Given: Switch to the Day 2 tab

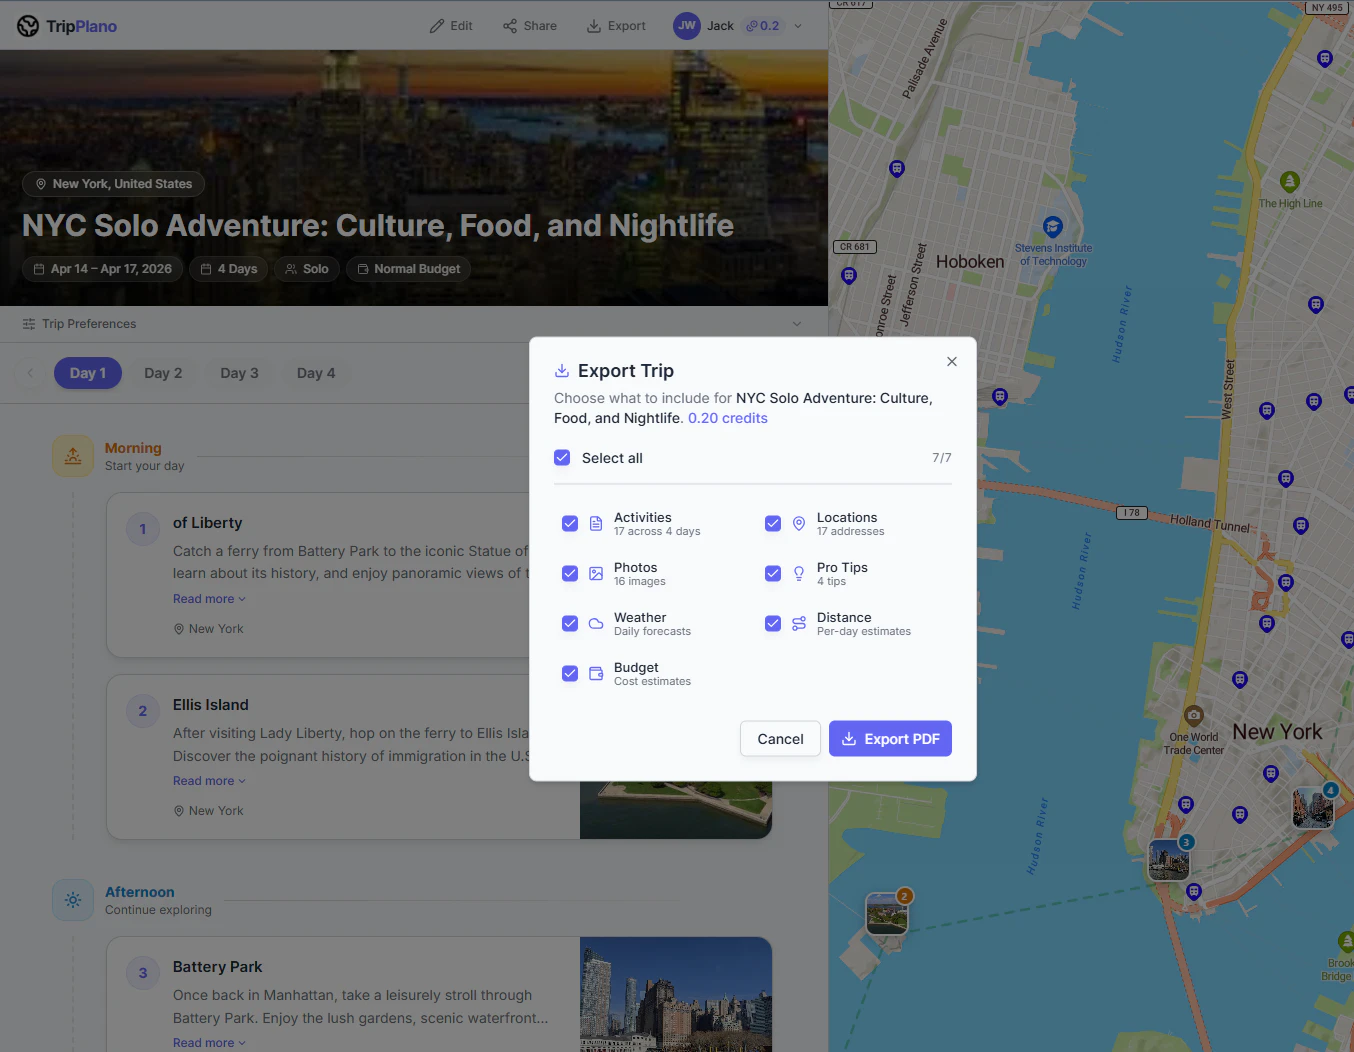Looking at the screenshot, I should coord(163,373).
